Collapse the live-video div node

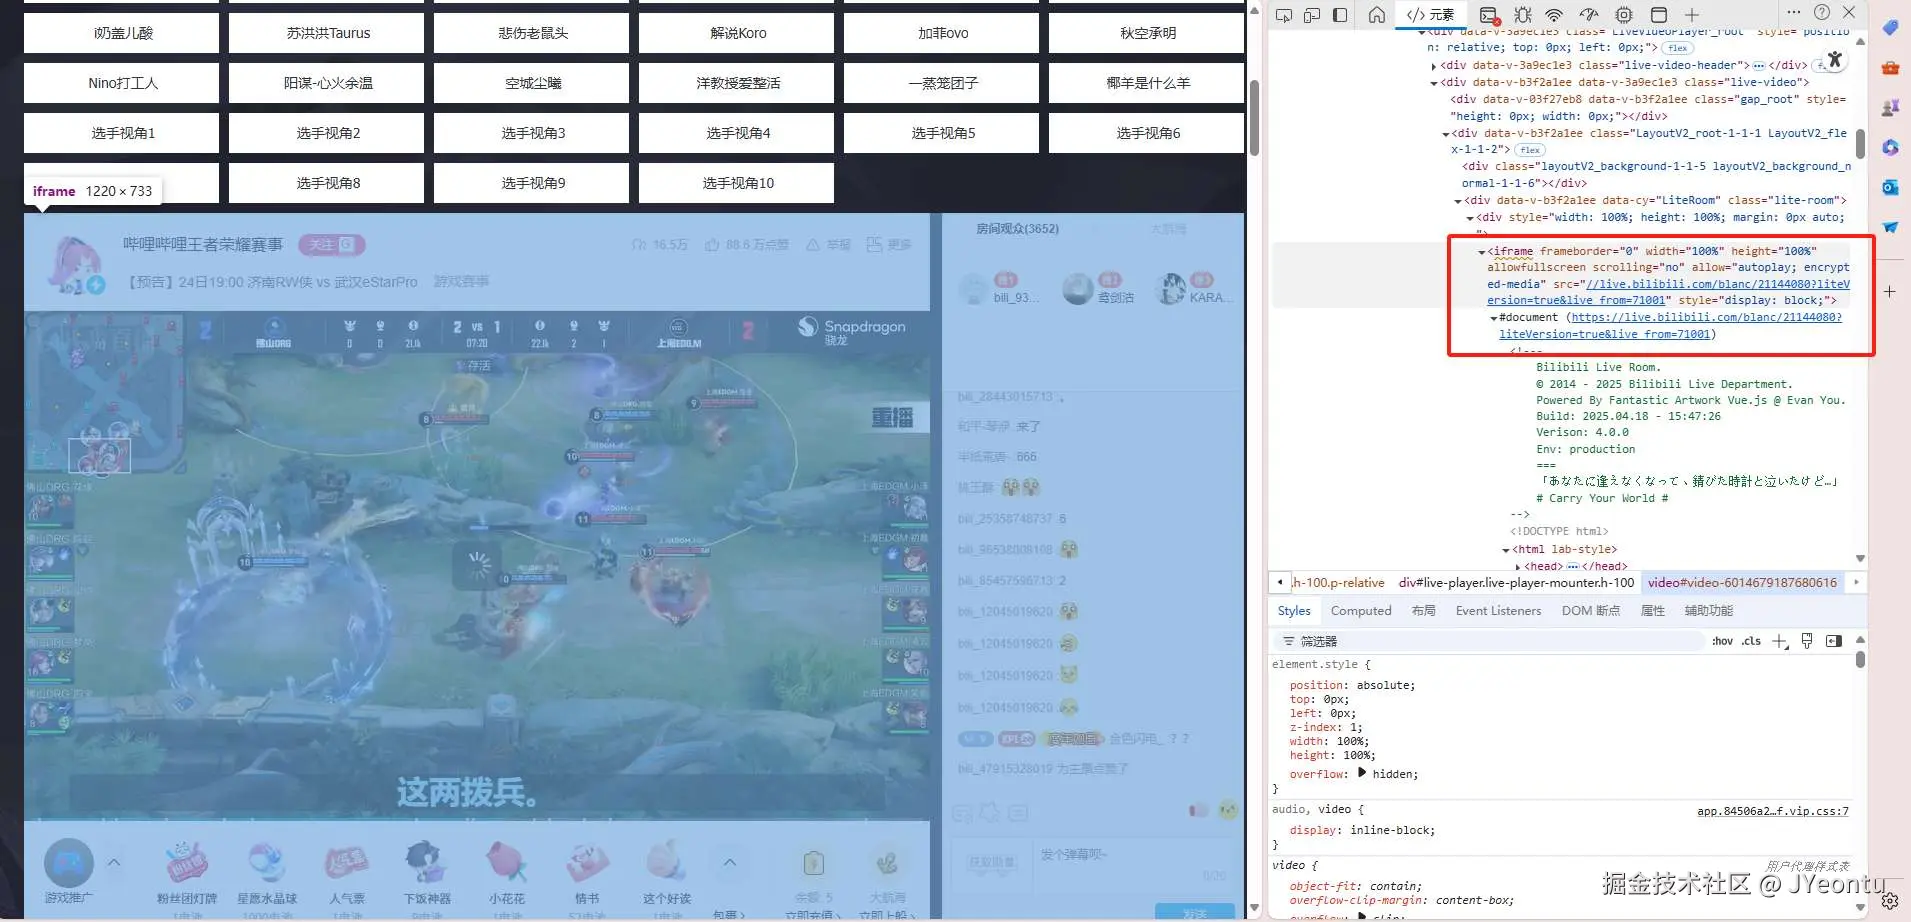1434,83
